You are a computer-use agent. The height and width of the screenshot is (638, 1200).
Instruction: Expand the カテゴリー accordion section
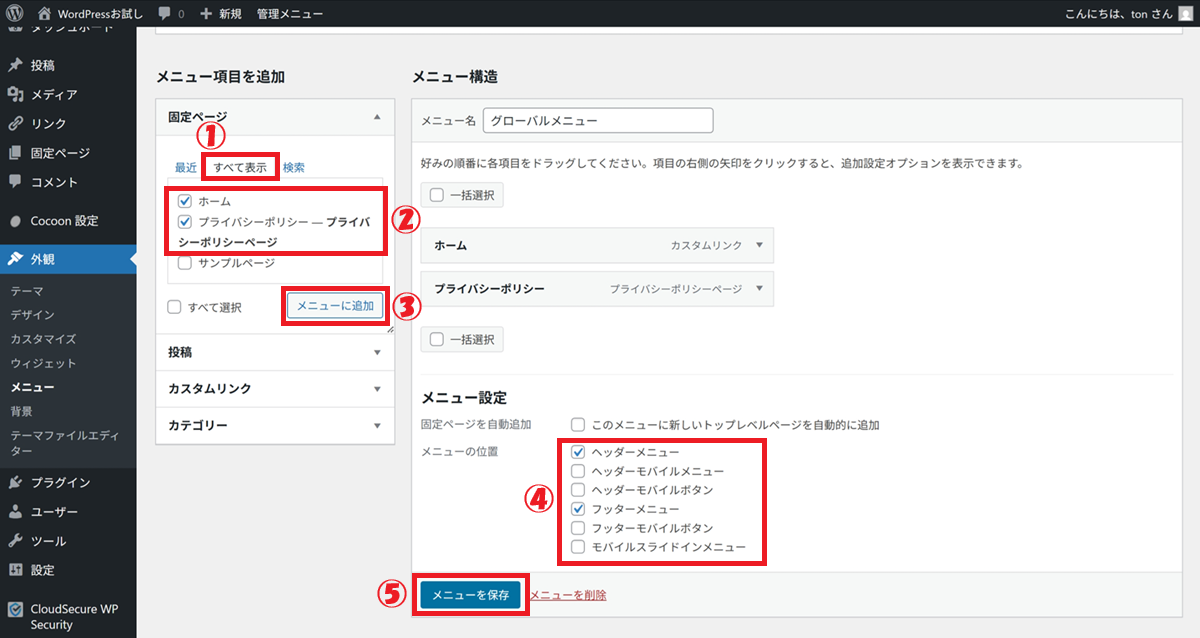tap(377, 426)
